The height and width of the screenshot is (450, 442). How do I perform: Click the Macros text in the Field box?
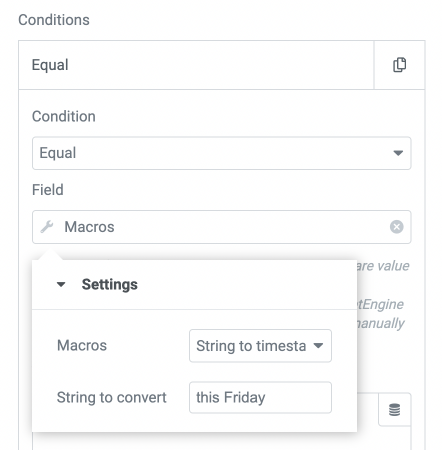coord(89,227)
